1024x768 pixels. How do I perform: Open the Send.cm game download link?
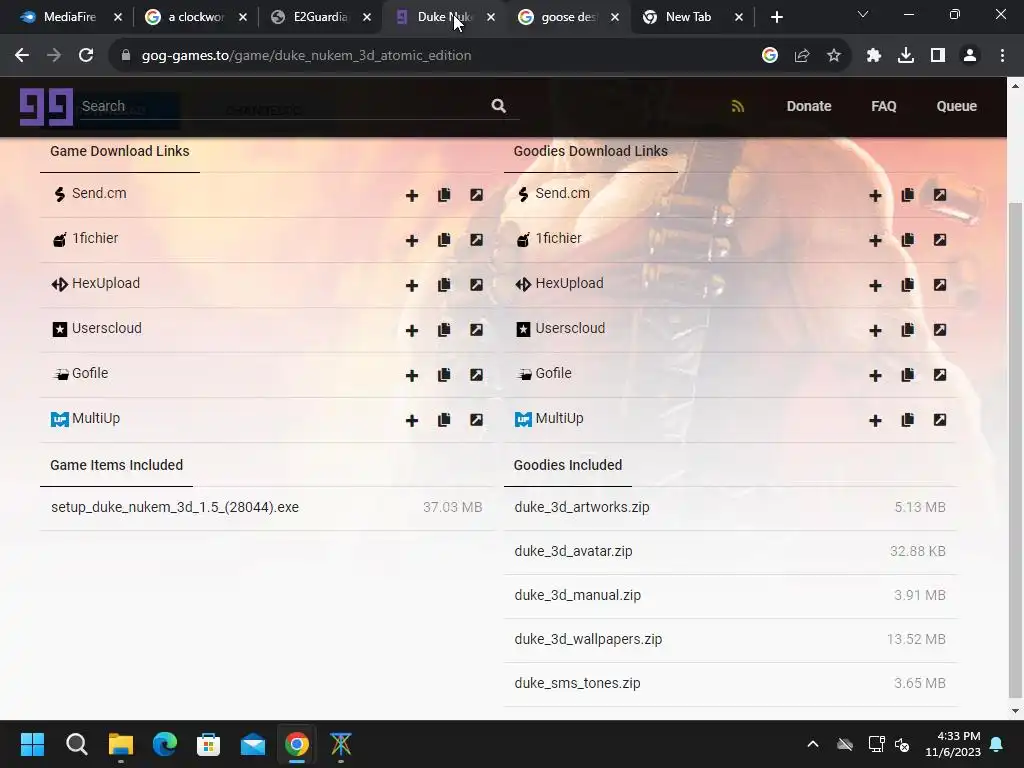99,193
